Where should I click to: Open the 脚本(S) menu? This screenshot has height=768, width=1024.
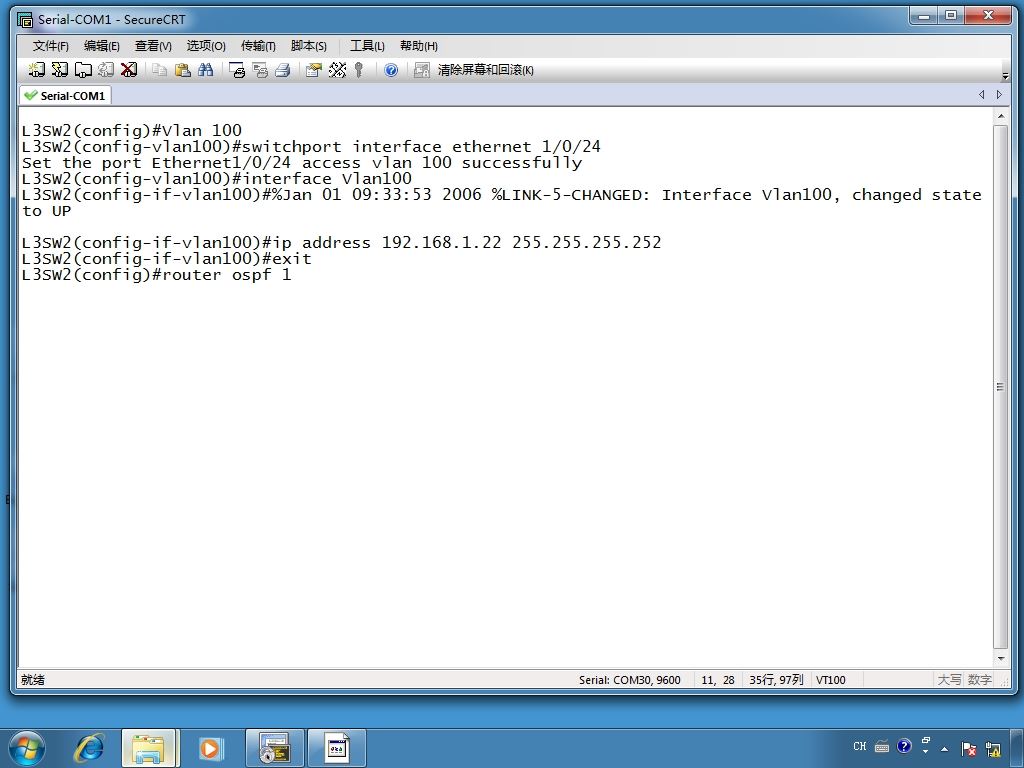click(x=308, y=46)
